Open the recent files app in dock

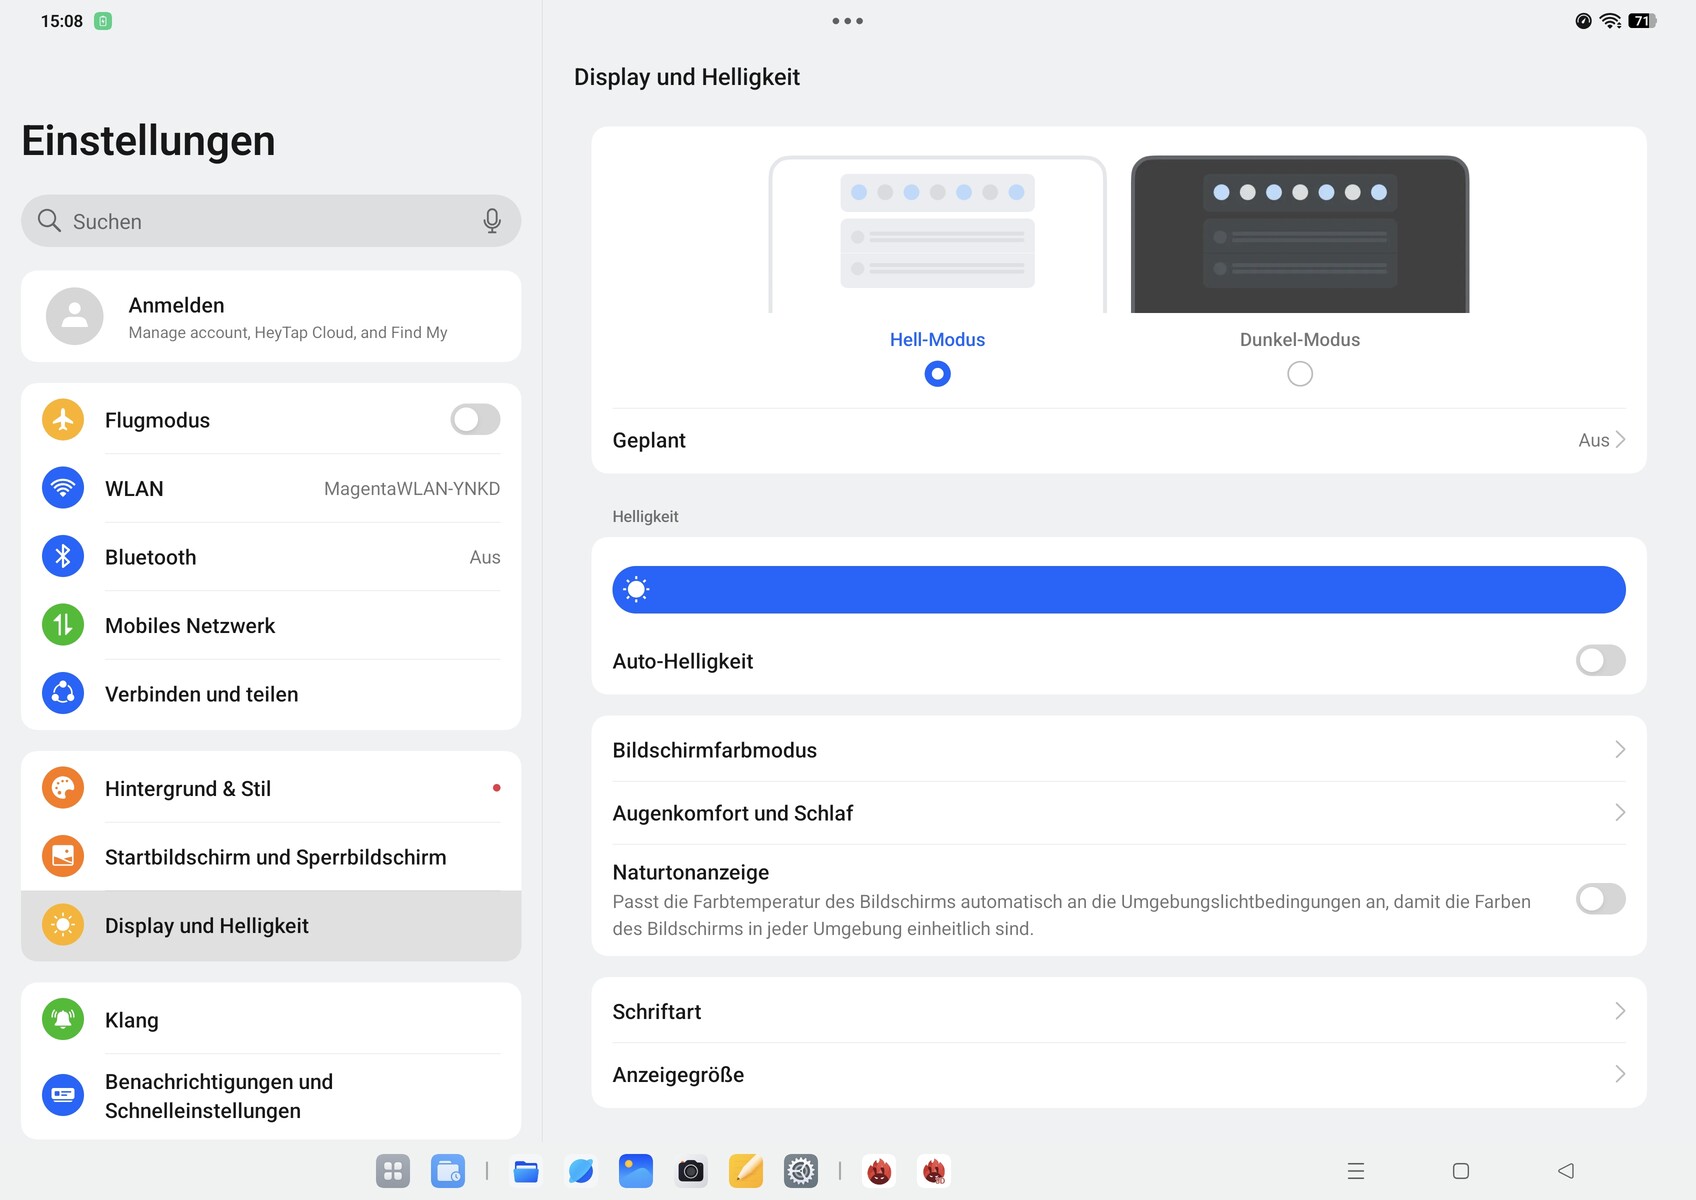click(448, 1171)
